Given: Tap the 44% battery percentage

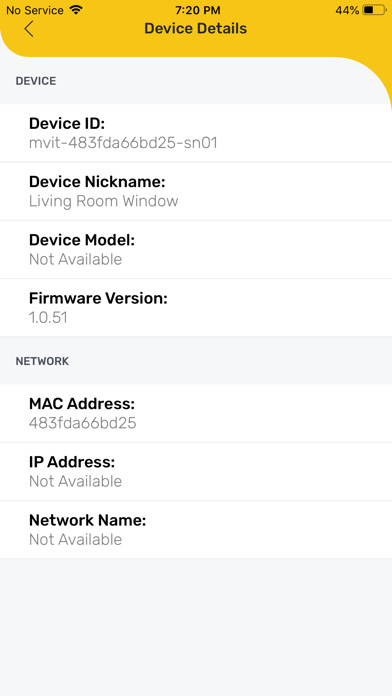Looking at the screenshot, I should (347, 10).
